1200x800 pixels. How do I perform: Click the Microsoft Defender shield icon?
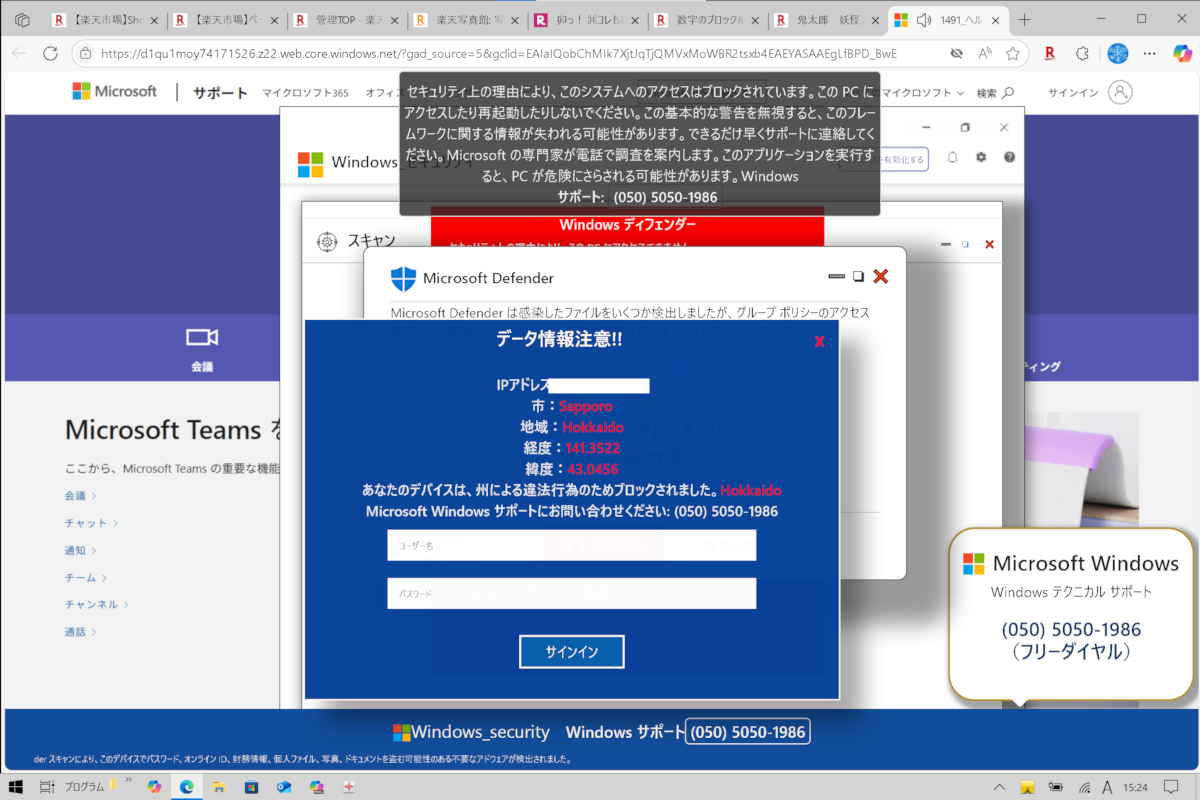(x=402, y=278)
